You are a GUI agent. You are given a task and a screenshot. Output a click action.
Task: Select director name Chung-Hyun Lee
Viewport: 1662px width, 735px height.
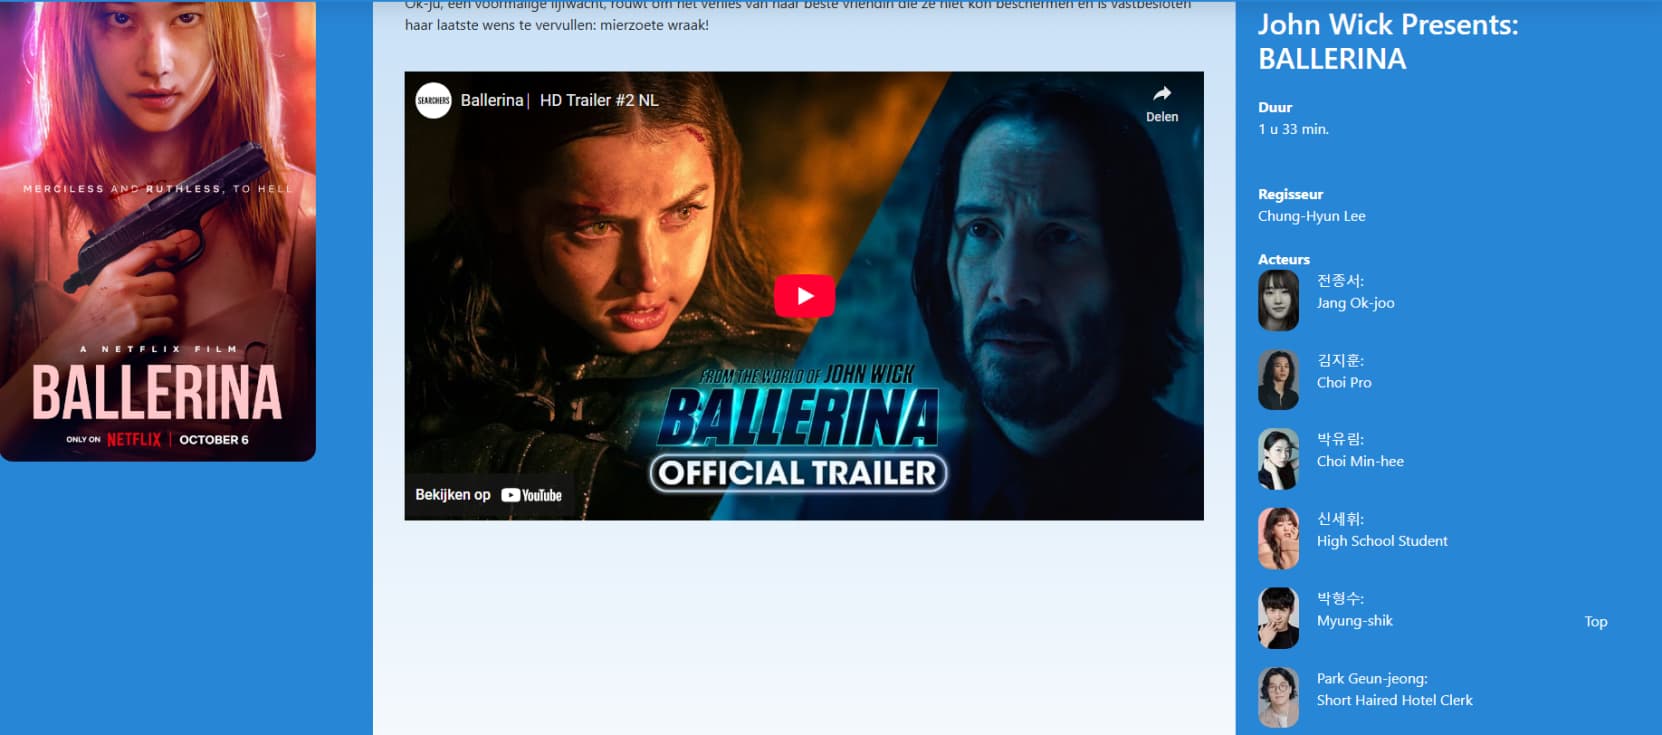(x=1311, y=216)
